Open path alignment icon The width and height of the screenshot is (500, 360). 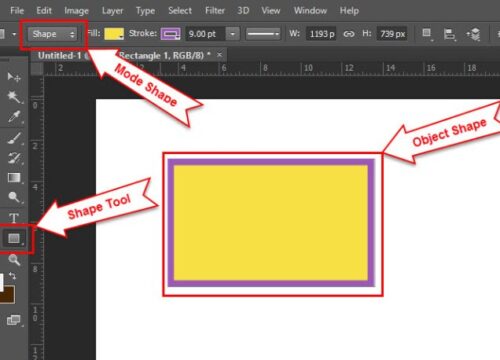(449, 34)
